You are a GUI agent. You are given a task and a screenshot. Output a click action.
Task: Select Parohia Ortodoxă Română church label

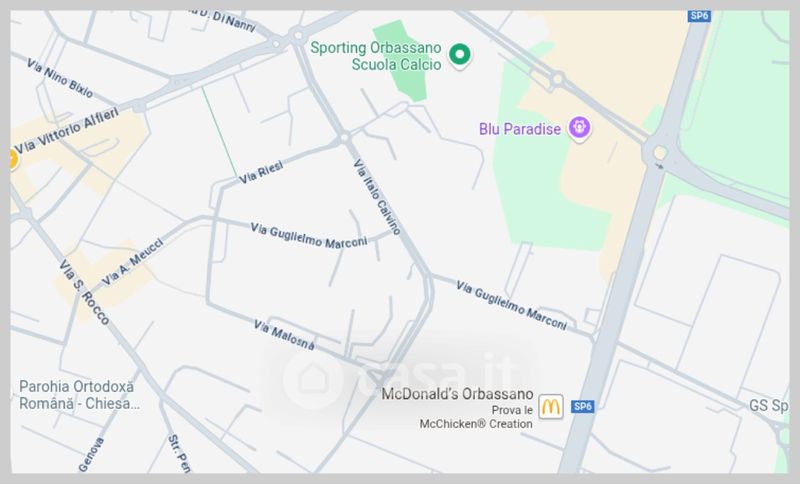pyautogui.click(x=79, y=395)
